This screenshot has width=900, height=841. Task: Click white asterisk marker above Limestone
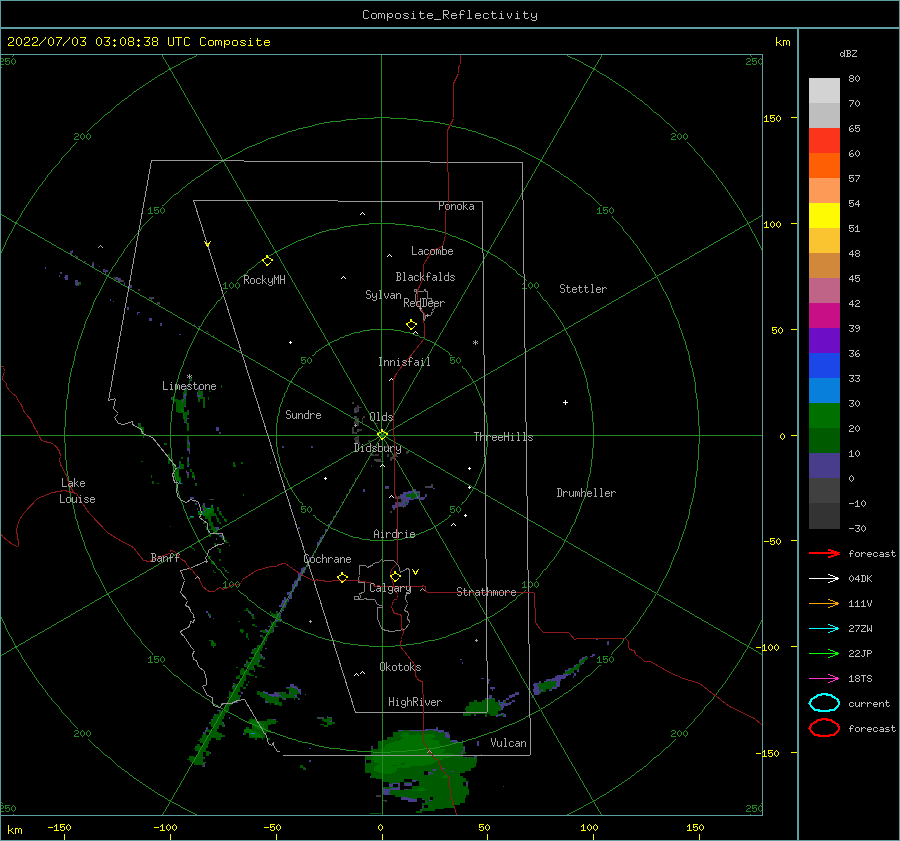point(189,377)
